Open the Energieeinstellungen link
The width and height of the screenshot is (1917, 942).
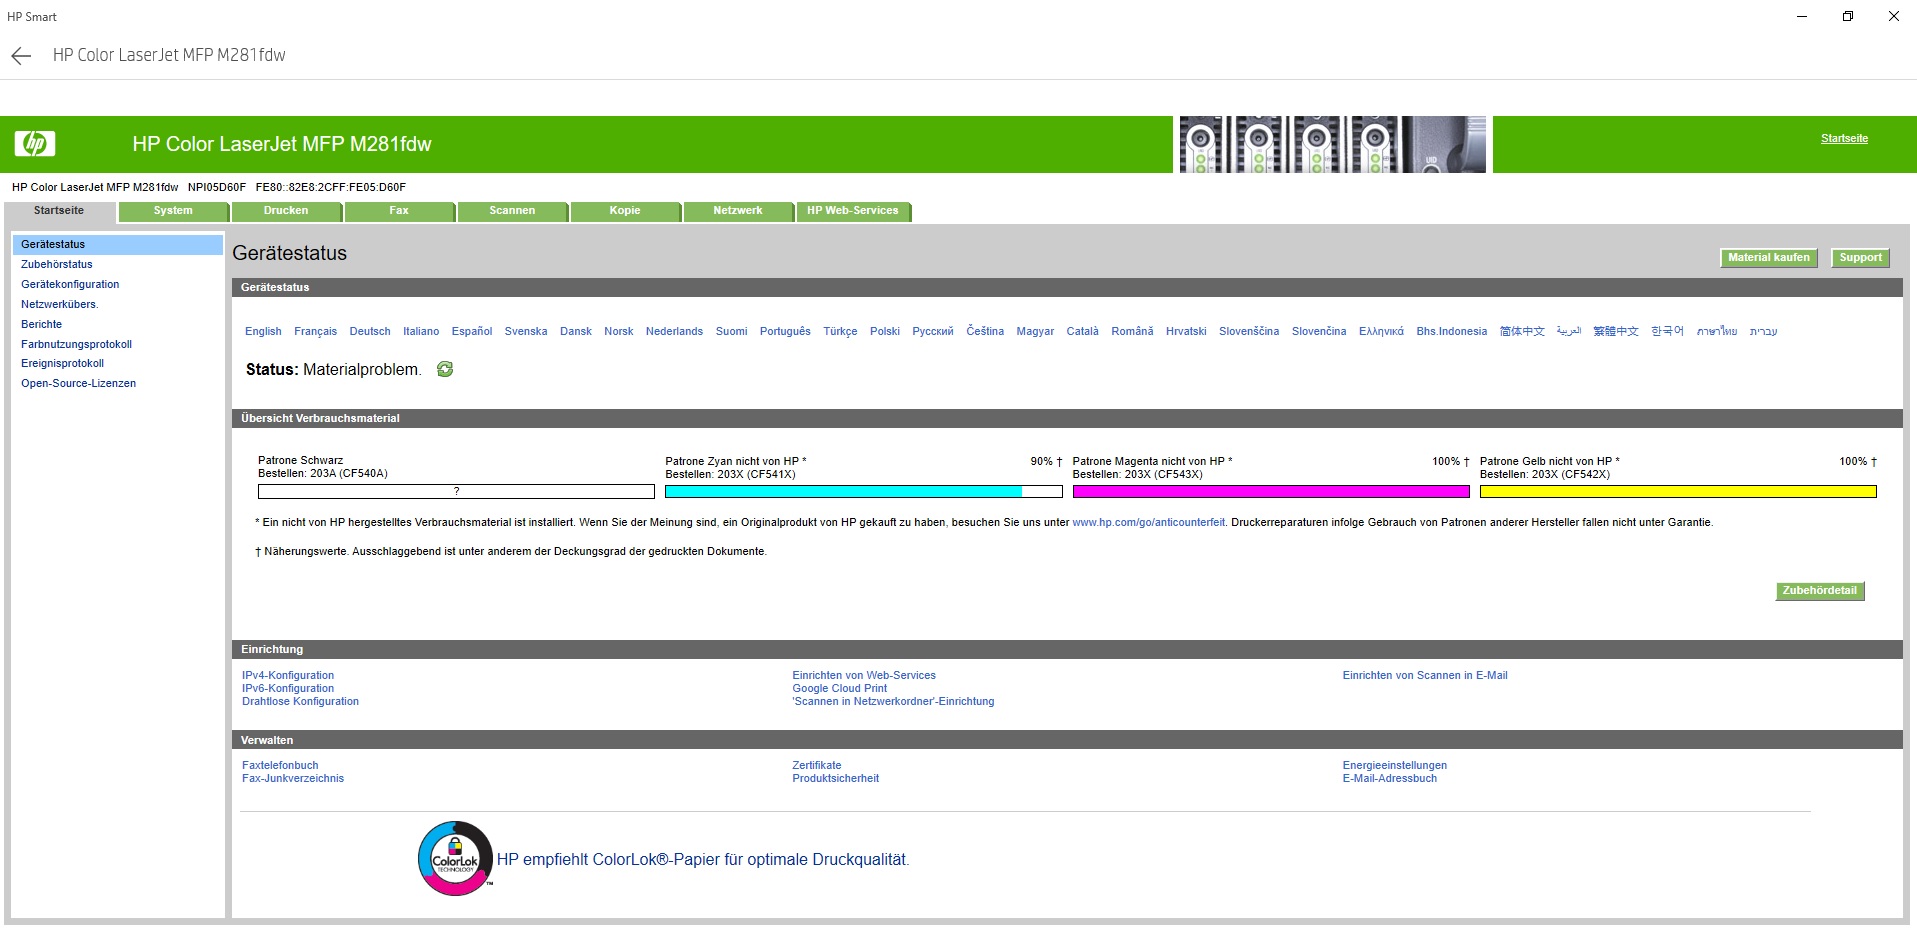1395,766
